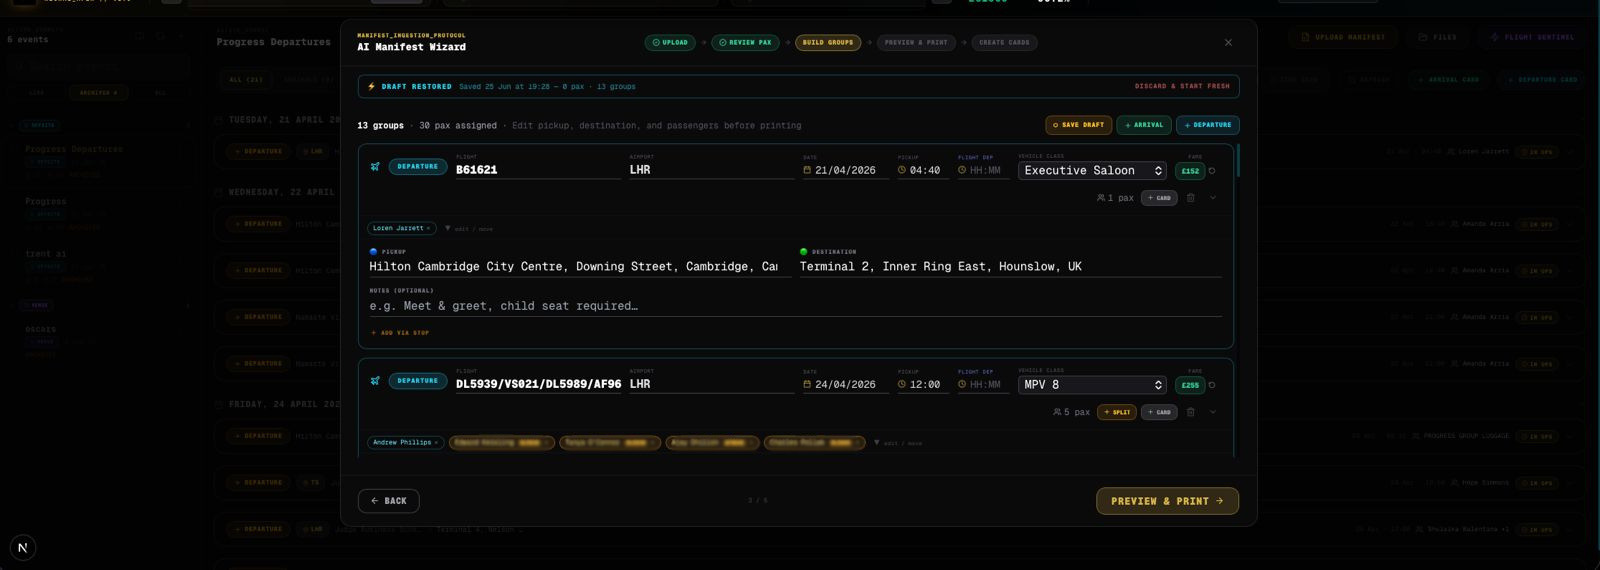Image resolution: width=1600 pixels, height=570 pixels.
Task: Click lightning bolt in Draft Restored banner
Action: point(372,86)
